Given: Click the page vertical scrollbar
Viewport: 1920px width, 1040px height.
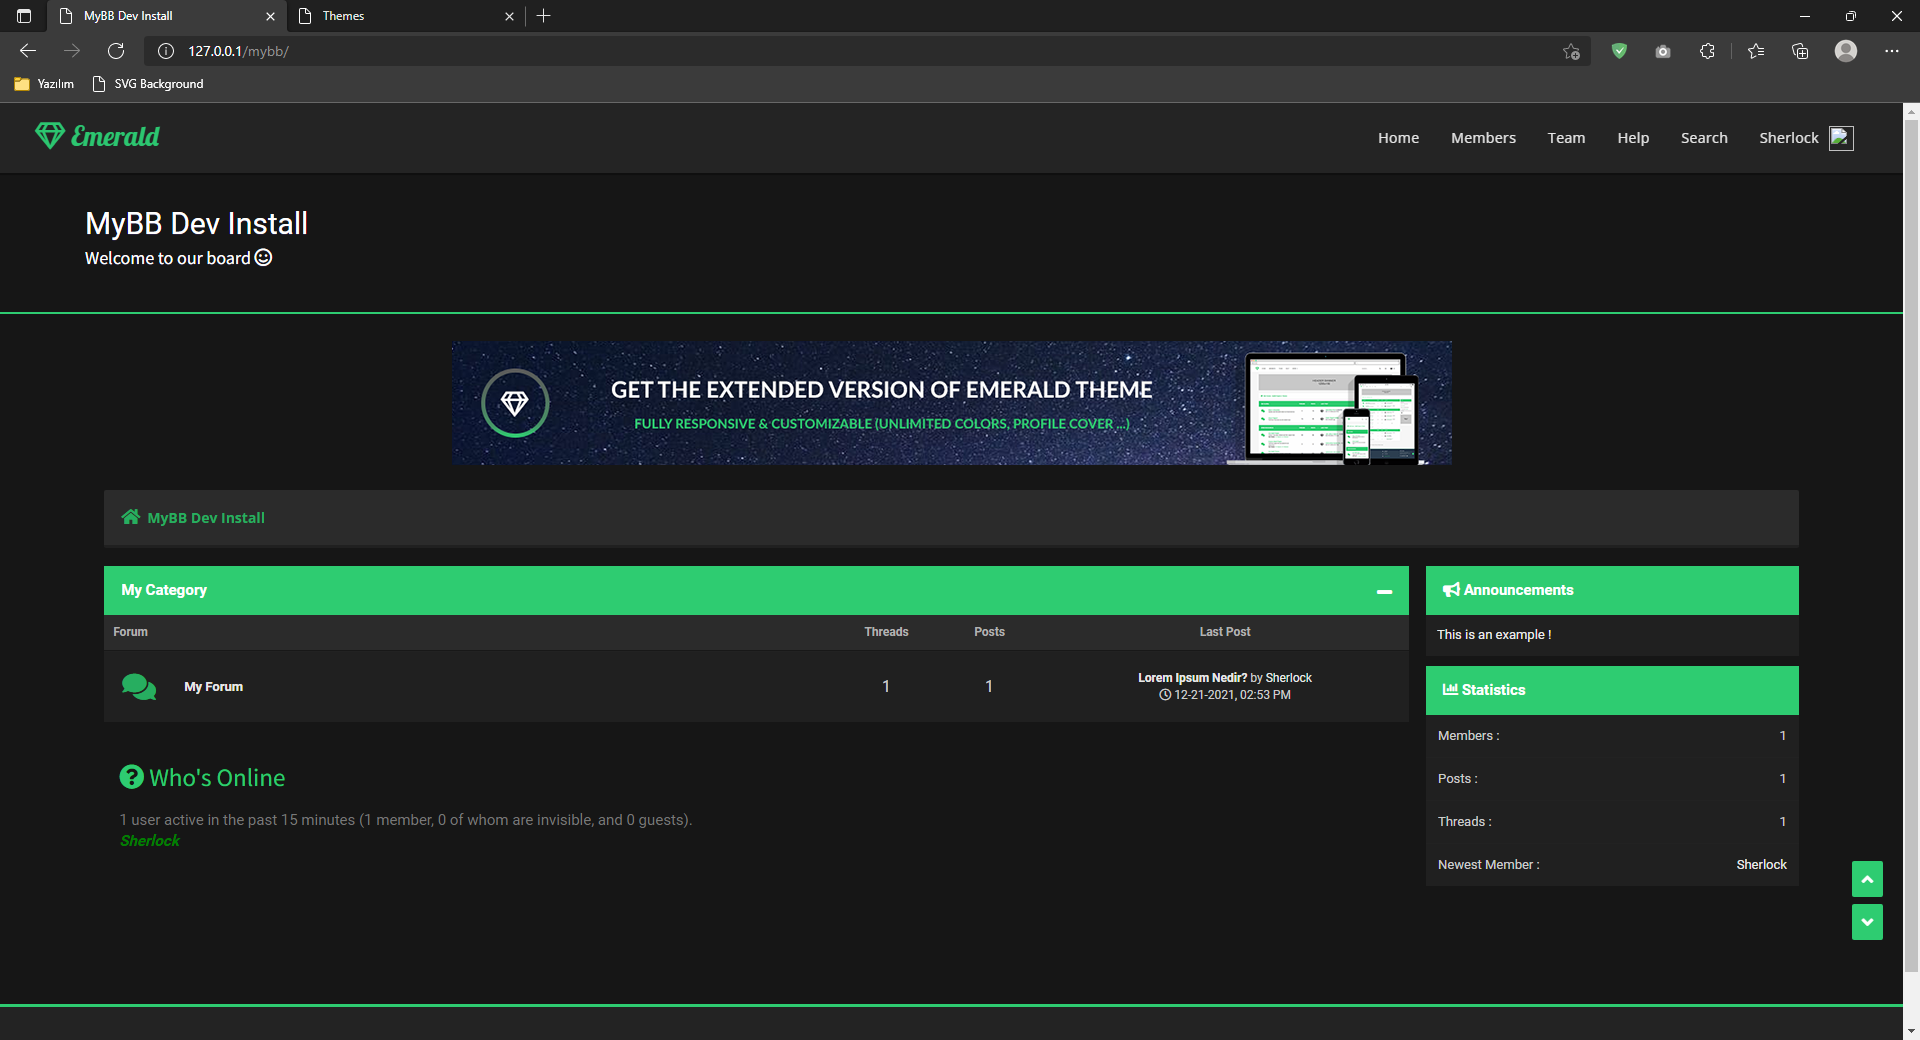Looking at the screenshot, I should (1911, 545).
